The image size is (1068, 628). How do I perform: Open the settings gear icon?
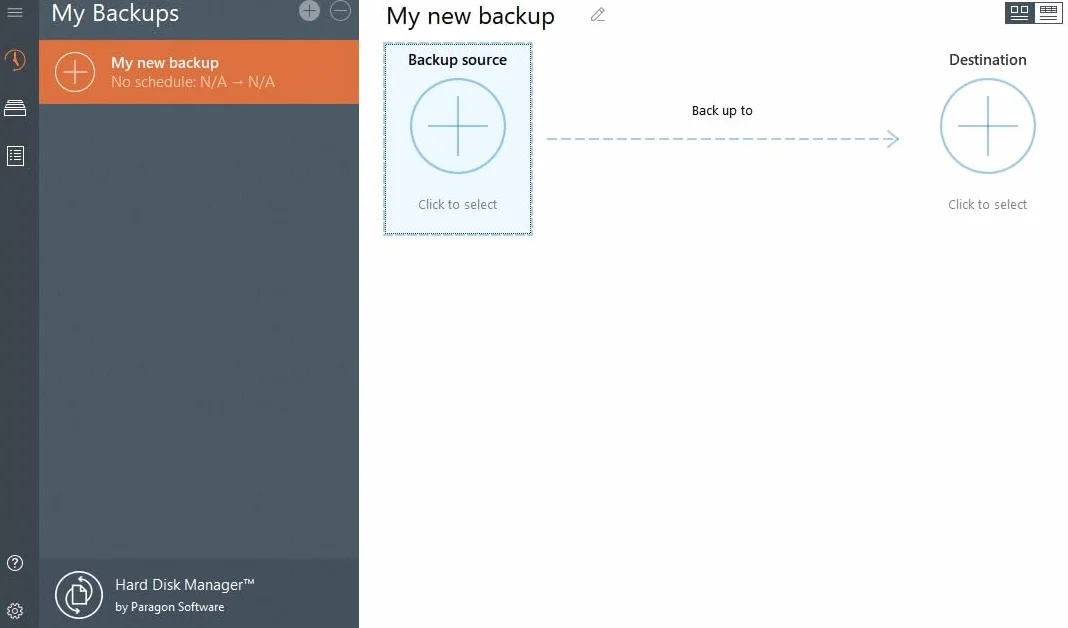click(15, 611)
